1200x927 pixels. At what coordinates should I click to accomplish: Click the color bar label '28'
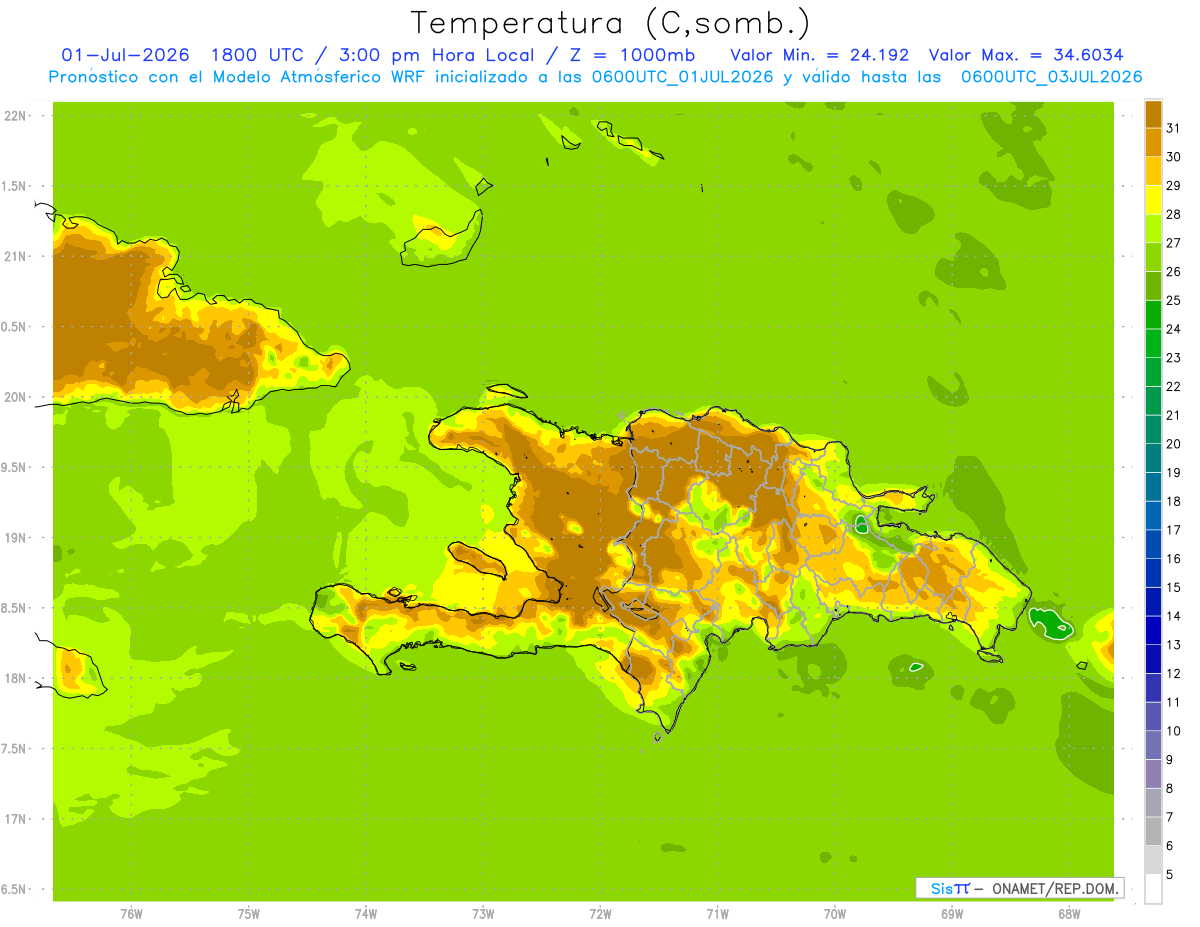(x=1173, y=214)
